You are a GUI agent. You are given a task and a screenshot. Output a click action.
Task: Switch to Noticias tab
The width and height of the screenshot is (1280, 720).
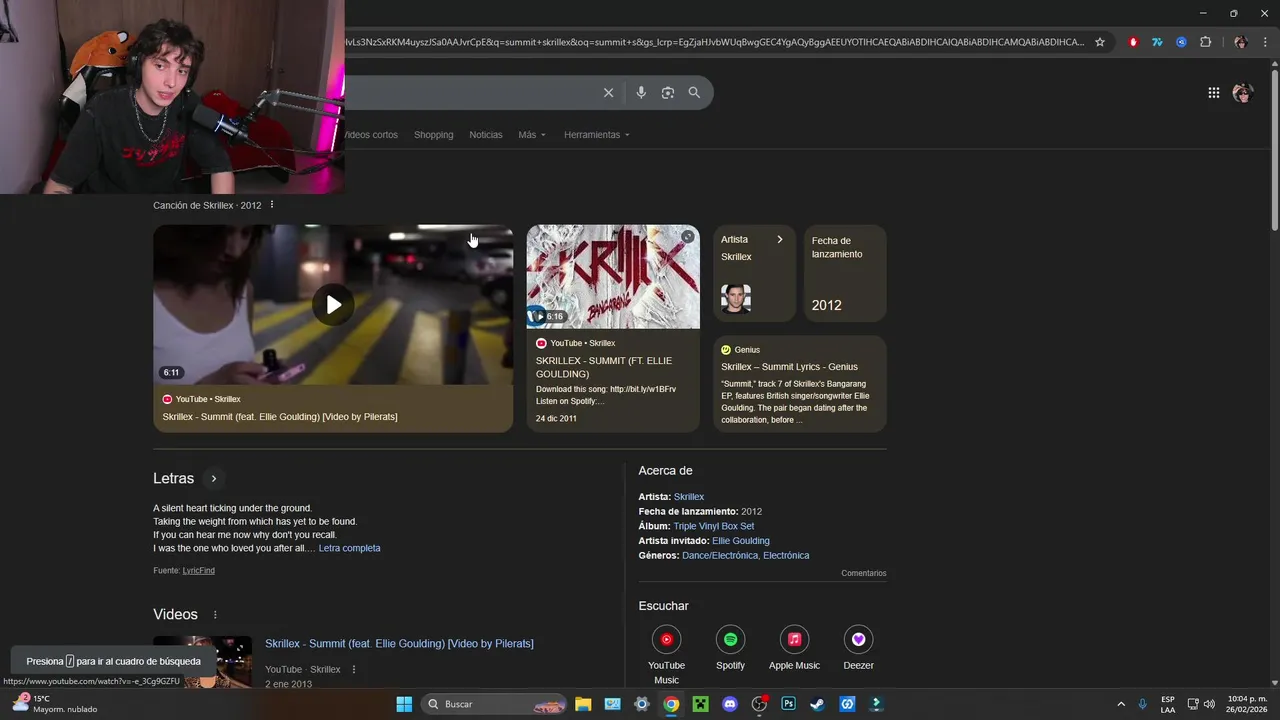tap(486, 135)
